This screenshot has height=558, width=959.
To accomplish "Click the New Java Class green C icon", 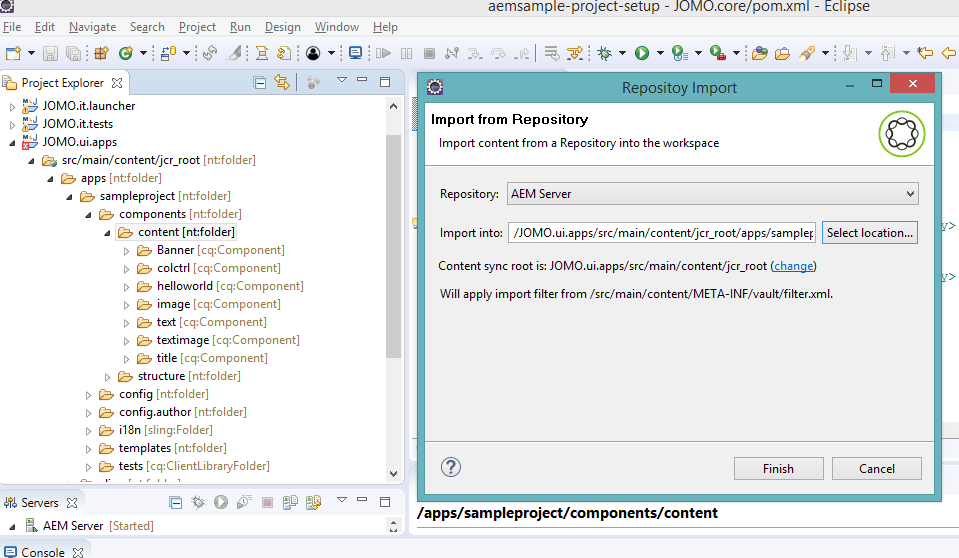I will pyautogui.click(x=126, y=53).
